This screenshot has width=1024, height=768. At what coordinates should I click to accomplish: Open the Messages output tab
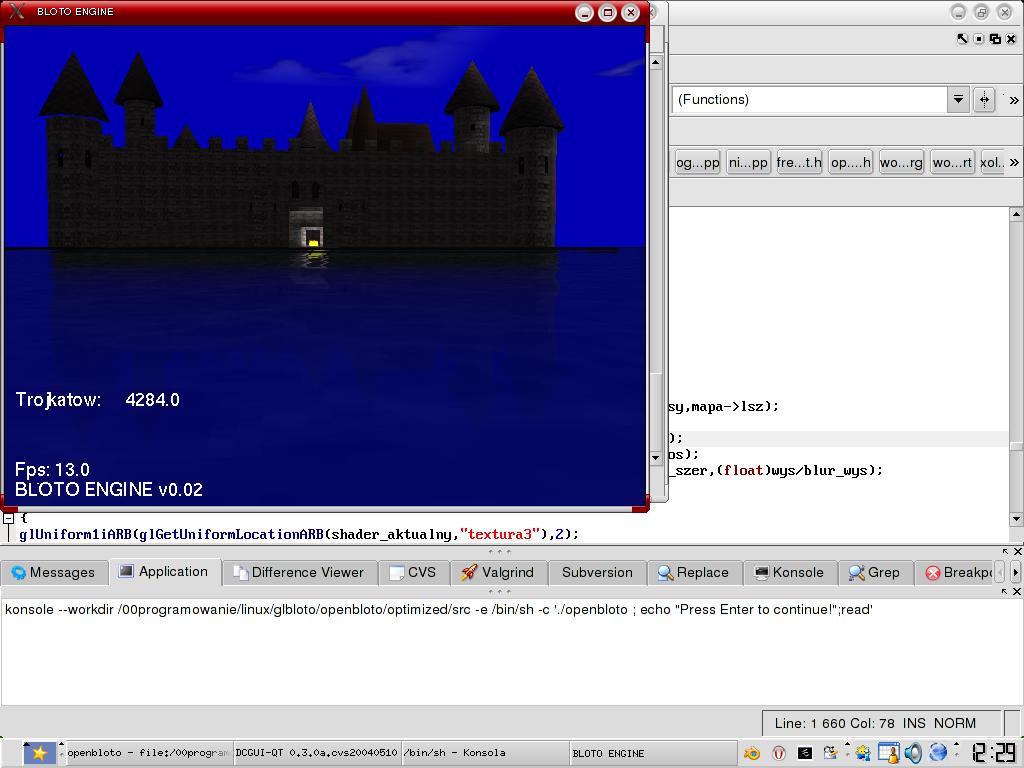[x=54, y=573]
